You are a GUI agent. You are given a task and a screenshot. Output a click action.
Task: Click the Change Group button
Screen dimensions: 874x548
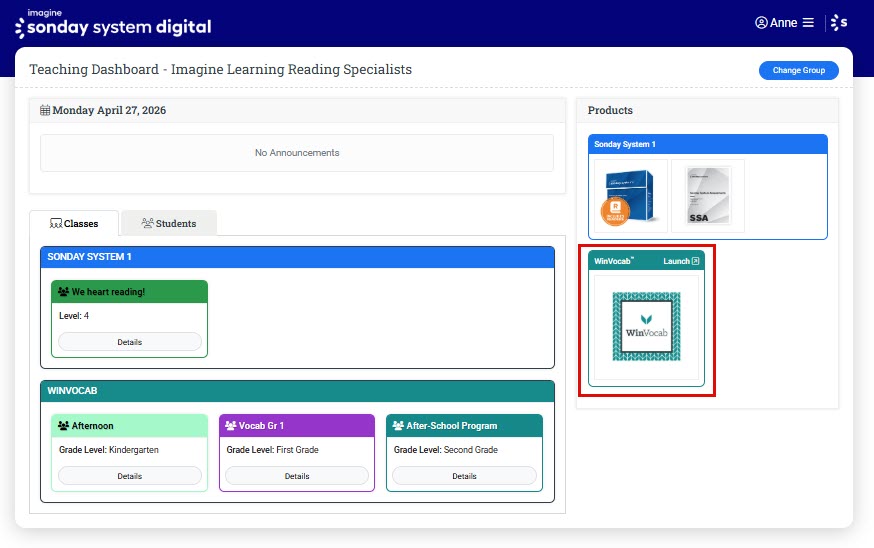click(798, 70)
